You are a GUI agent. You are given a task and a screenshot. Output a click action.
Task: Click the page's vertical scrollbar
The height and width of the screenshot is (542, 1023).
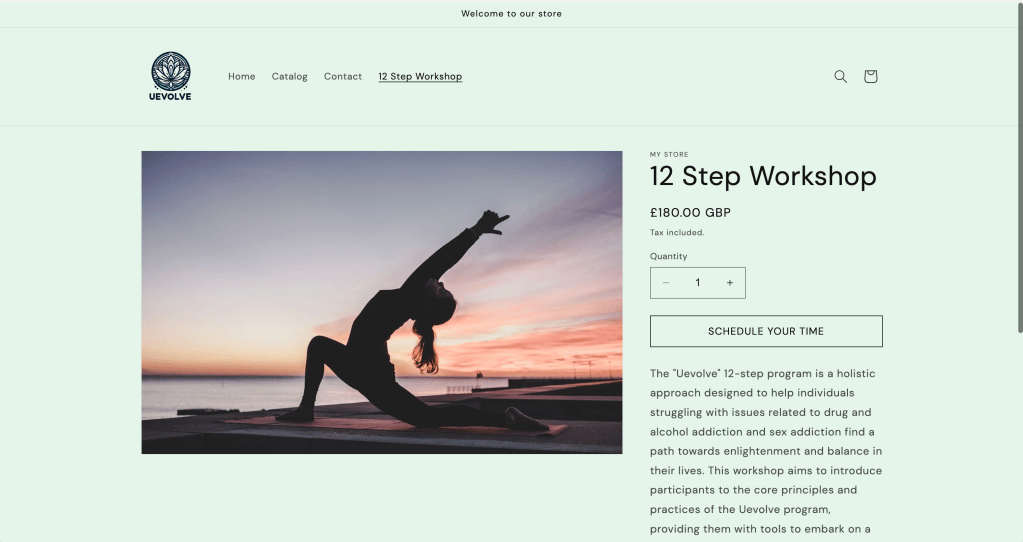pyautogui.click(x=1018, y=167)
